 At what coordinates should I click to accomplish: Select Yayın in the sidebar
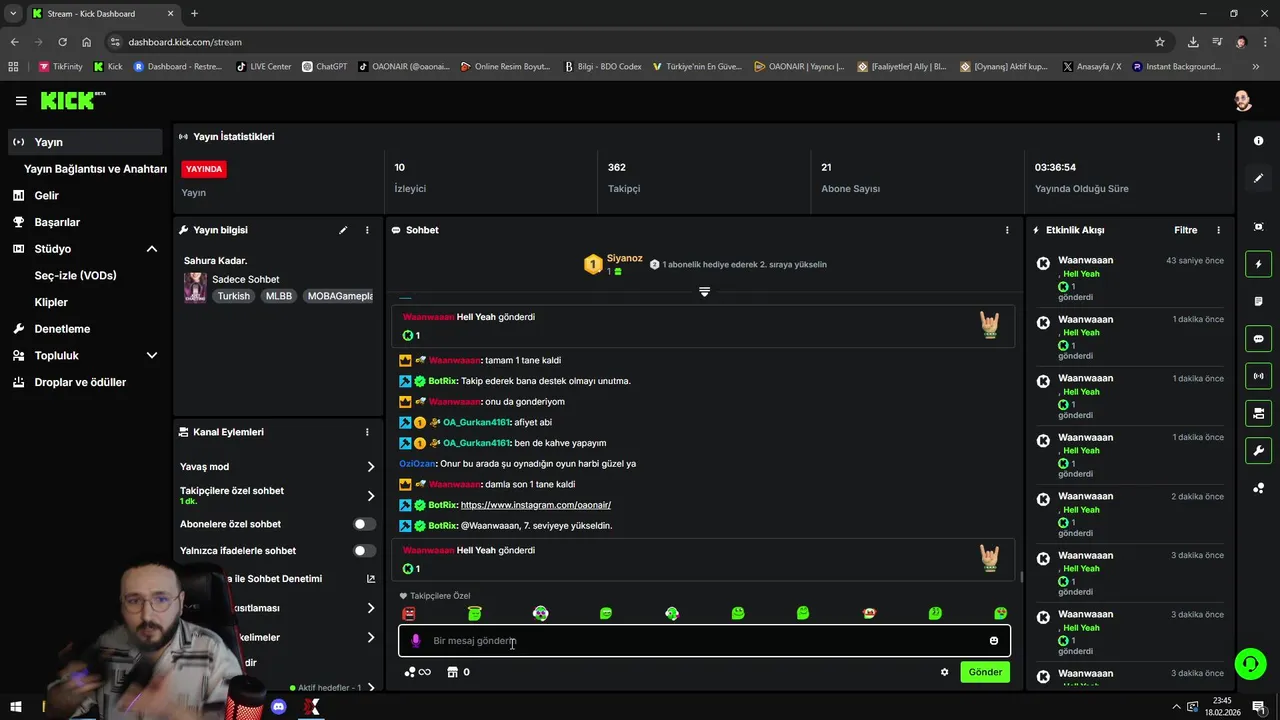[x=84, y=142]
